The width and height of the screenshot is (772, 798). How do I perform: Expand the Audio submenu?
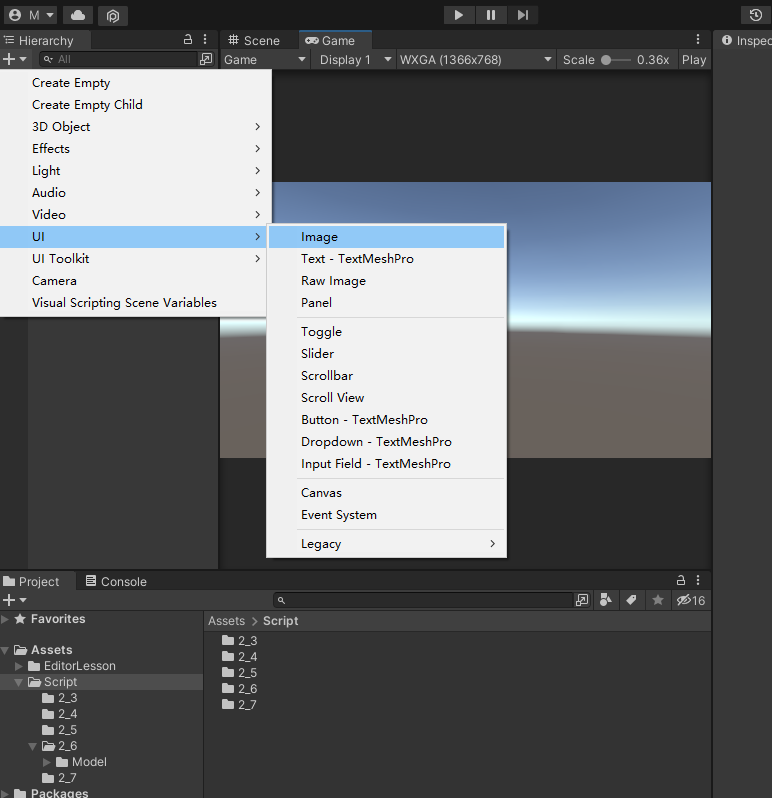coord(135,193)
